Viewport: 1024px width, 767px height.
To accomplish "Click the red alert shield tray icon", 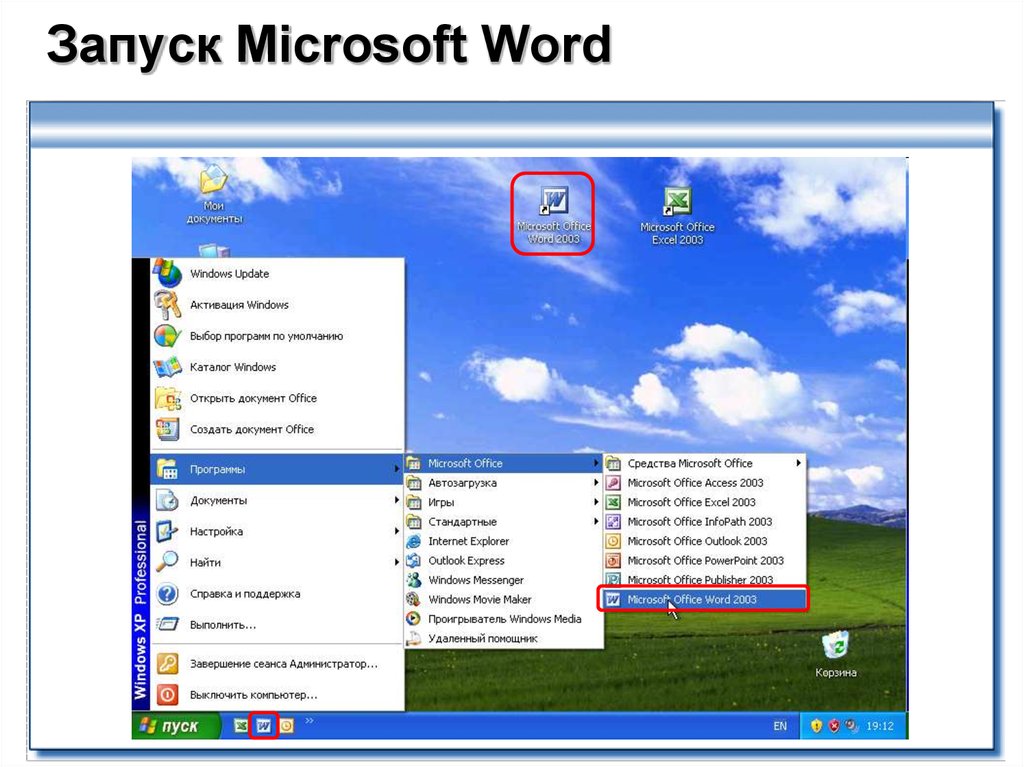I will tap(834, 726).
